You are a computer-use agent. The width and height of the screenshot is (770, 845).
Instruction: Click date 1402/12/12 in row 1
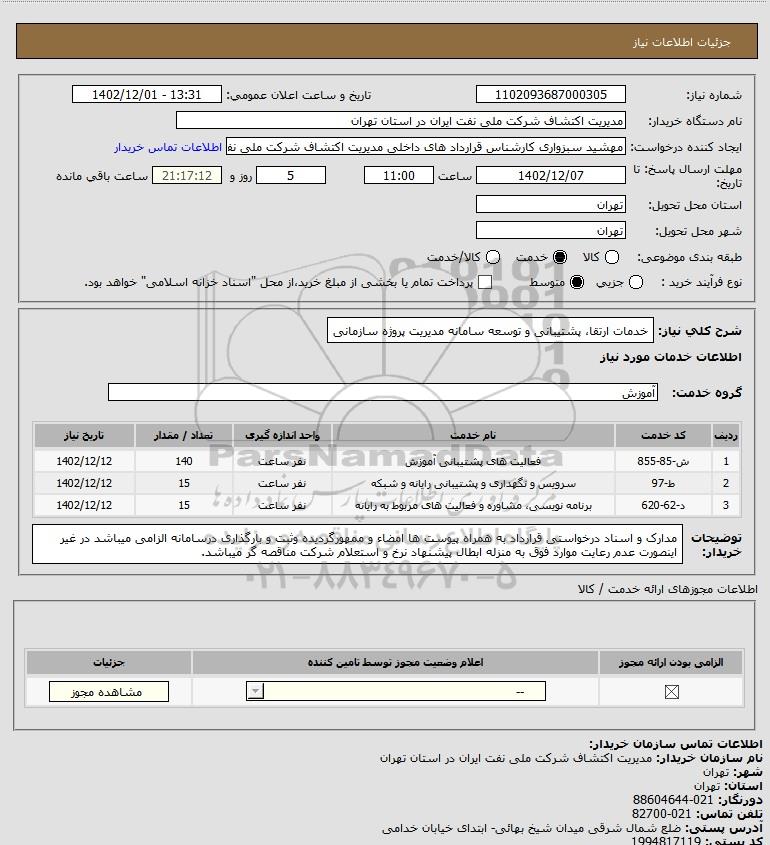pos(84,461)
